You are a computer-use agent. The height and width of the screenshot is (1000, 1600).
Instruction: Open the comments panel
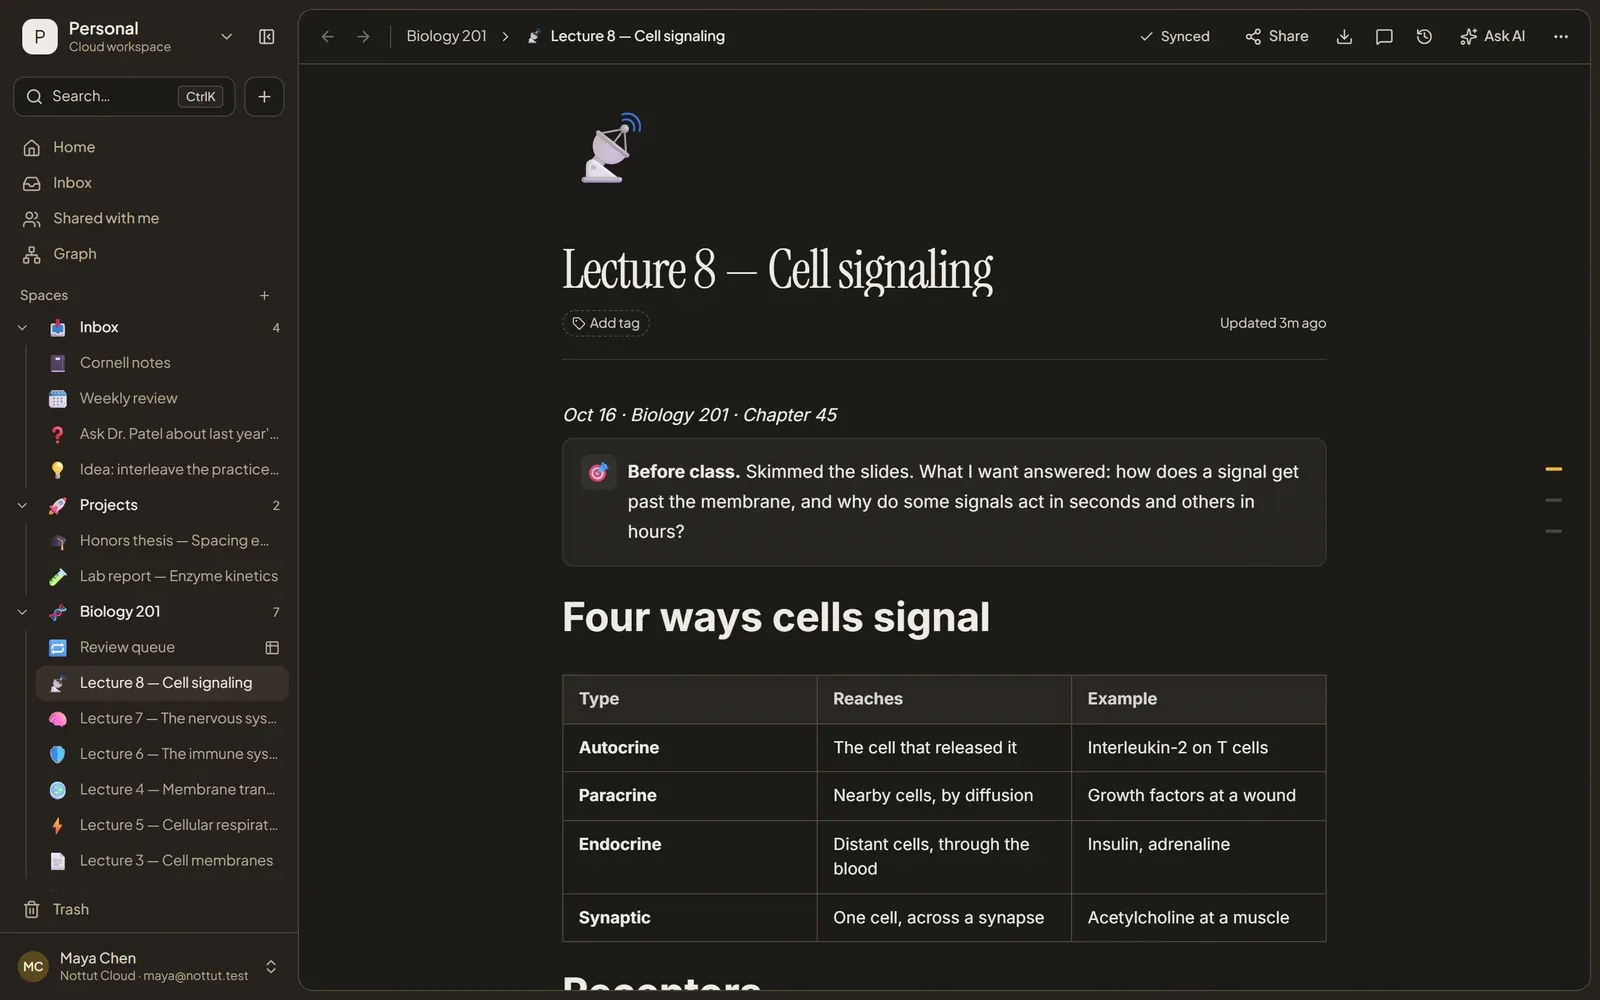(x=1384, y=37)
